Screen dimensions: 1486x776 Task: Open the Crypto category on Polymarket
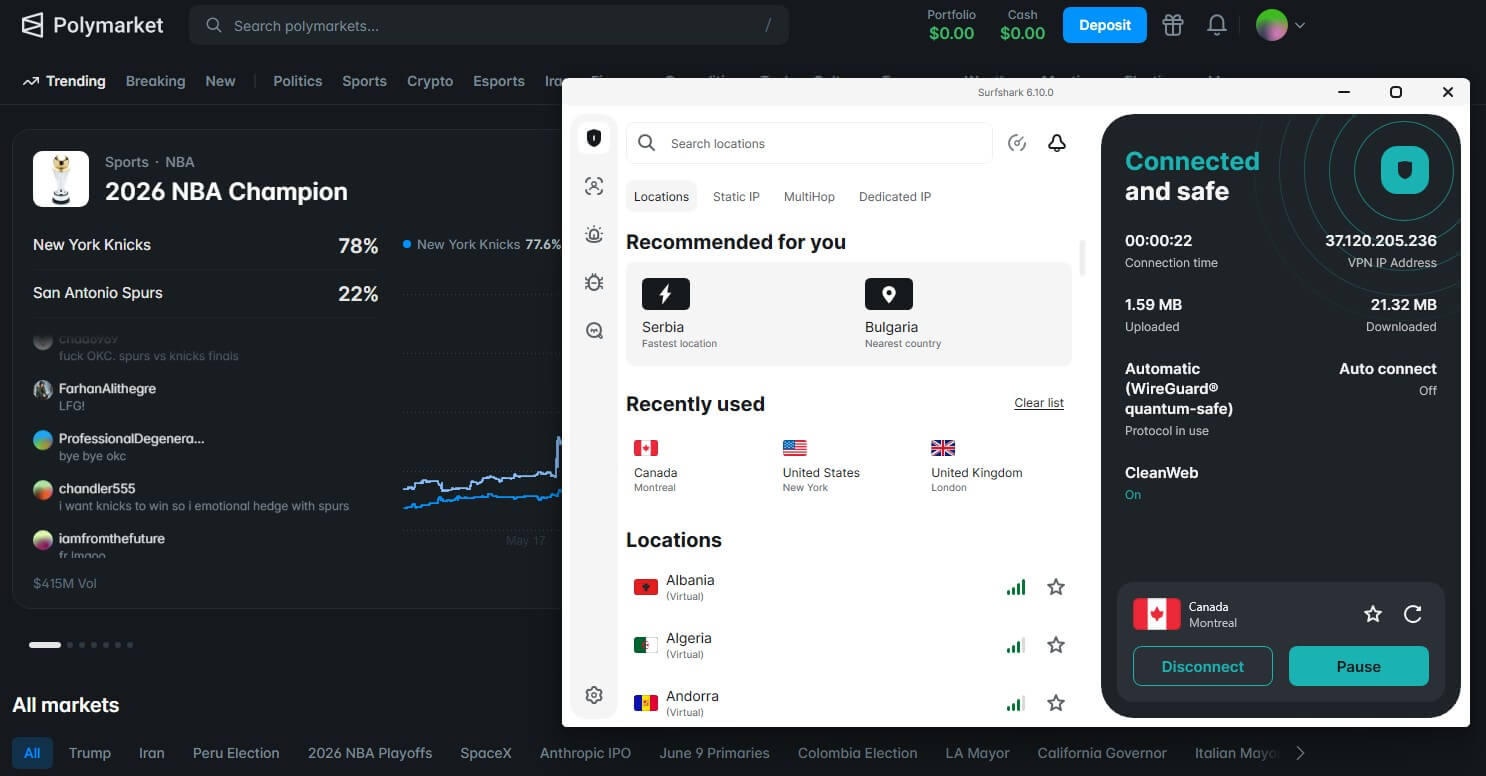(430, 81)
